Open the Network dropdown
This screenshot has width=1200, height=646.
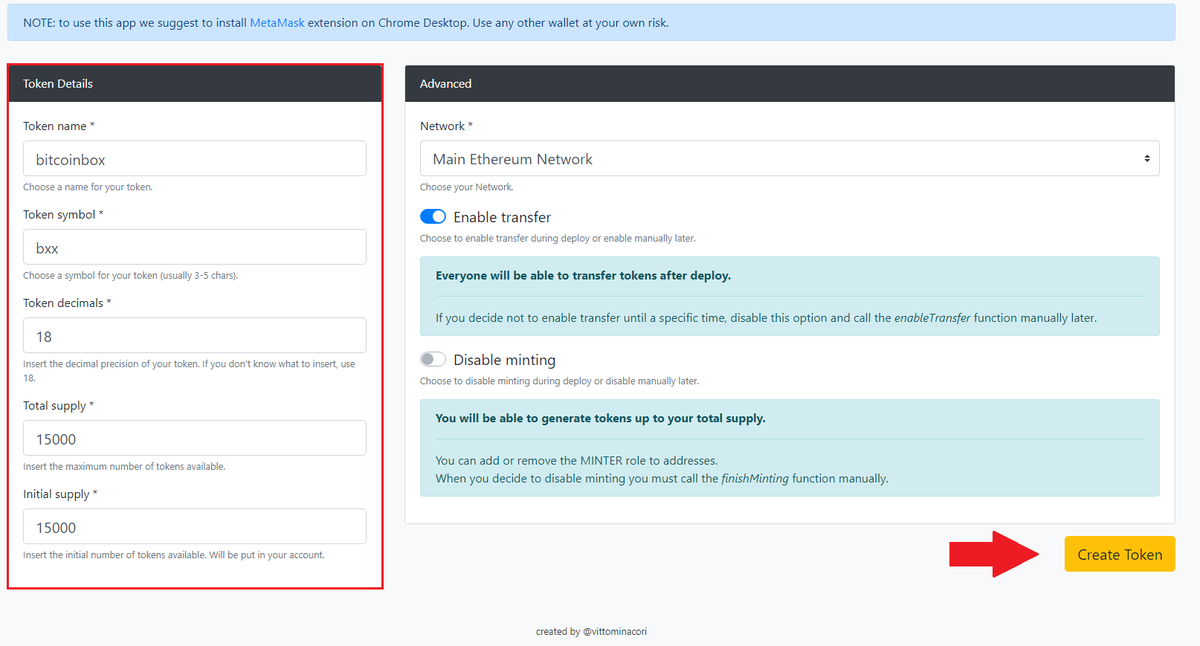click(790, 159)
